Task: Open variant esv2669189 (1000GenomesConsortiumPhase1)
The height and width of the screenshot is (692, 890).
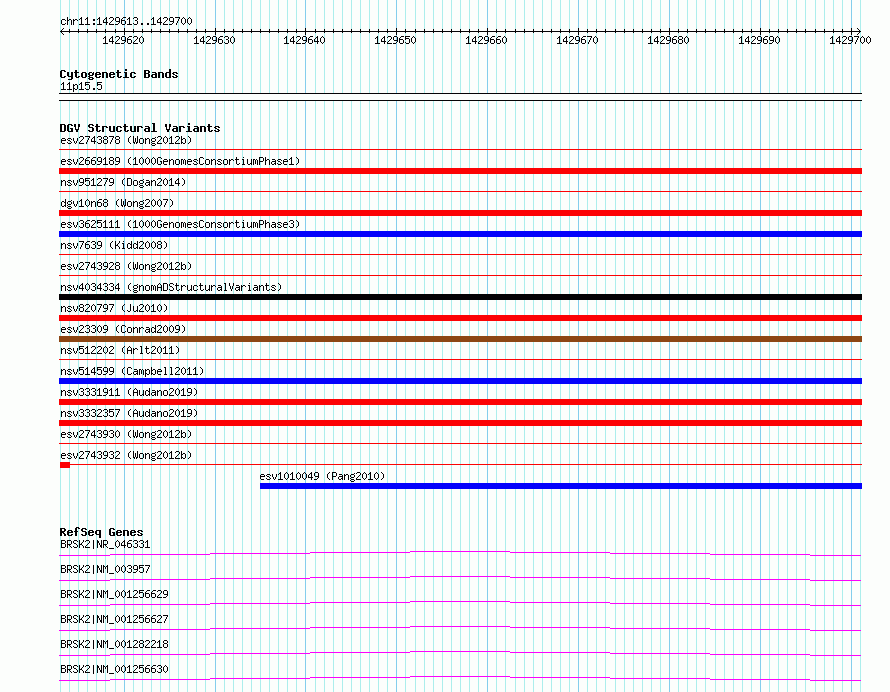Action: [180, 161]
